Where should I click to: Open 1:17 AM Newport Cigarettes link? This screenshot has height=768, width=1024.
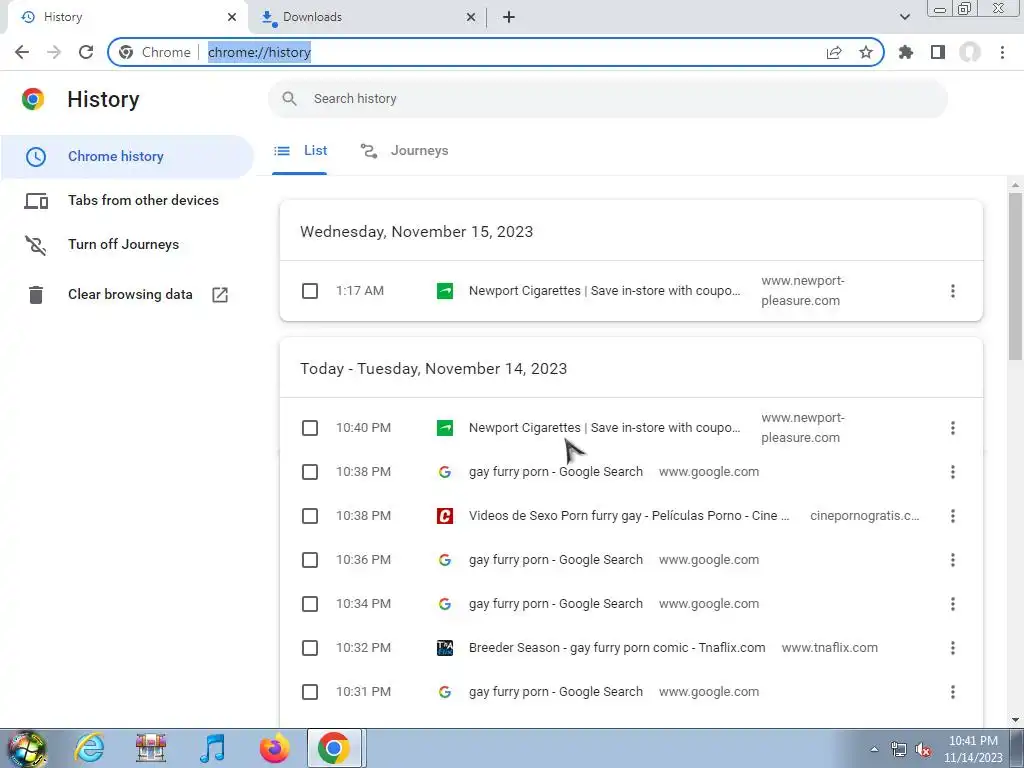coord(605,291)
